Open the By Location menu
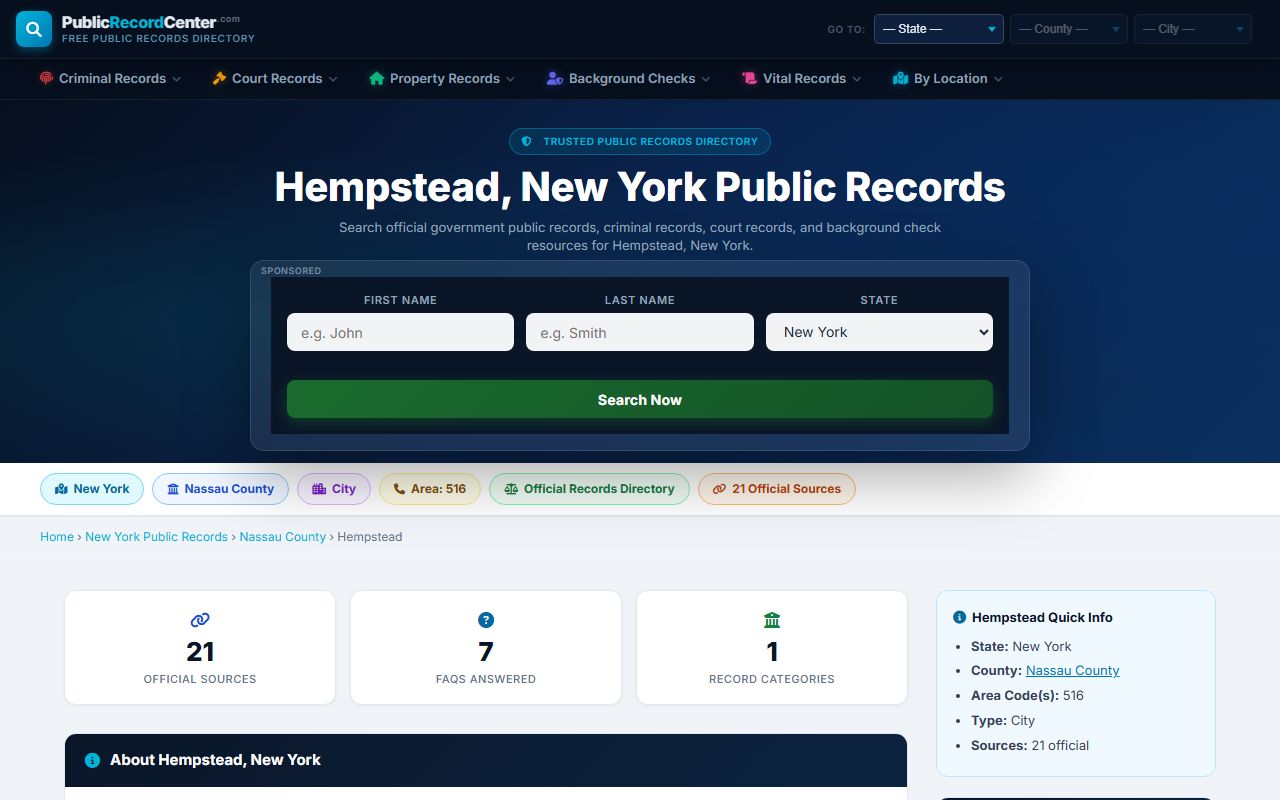 pyautogui.click(x=948, y=78)
